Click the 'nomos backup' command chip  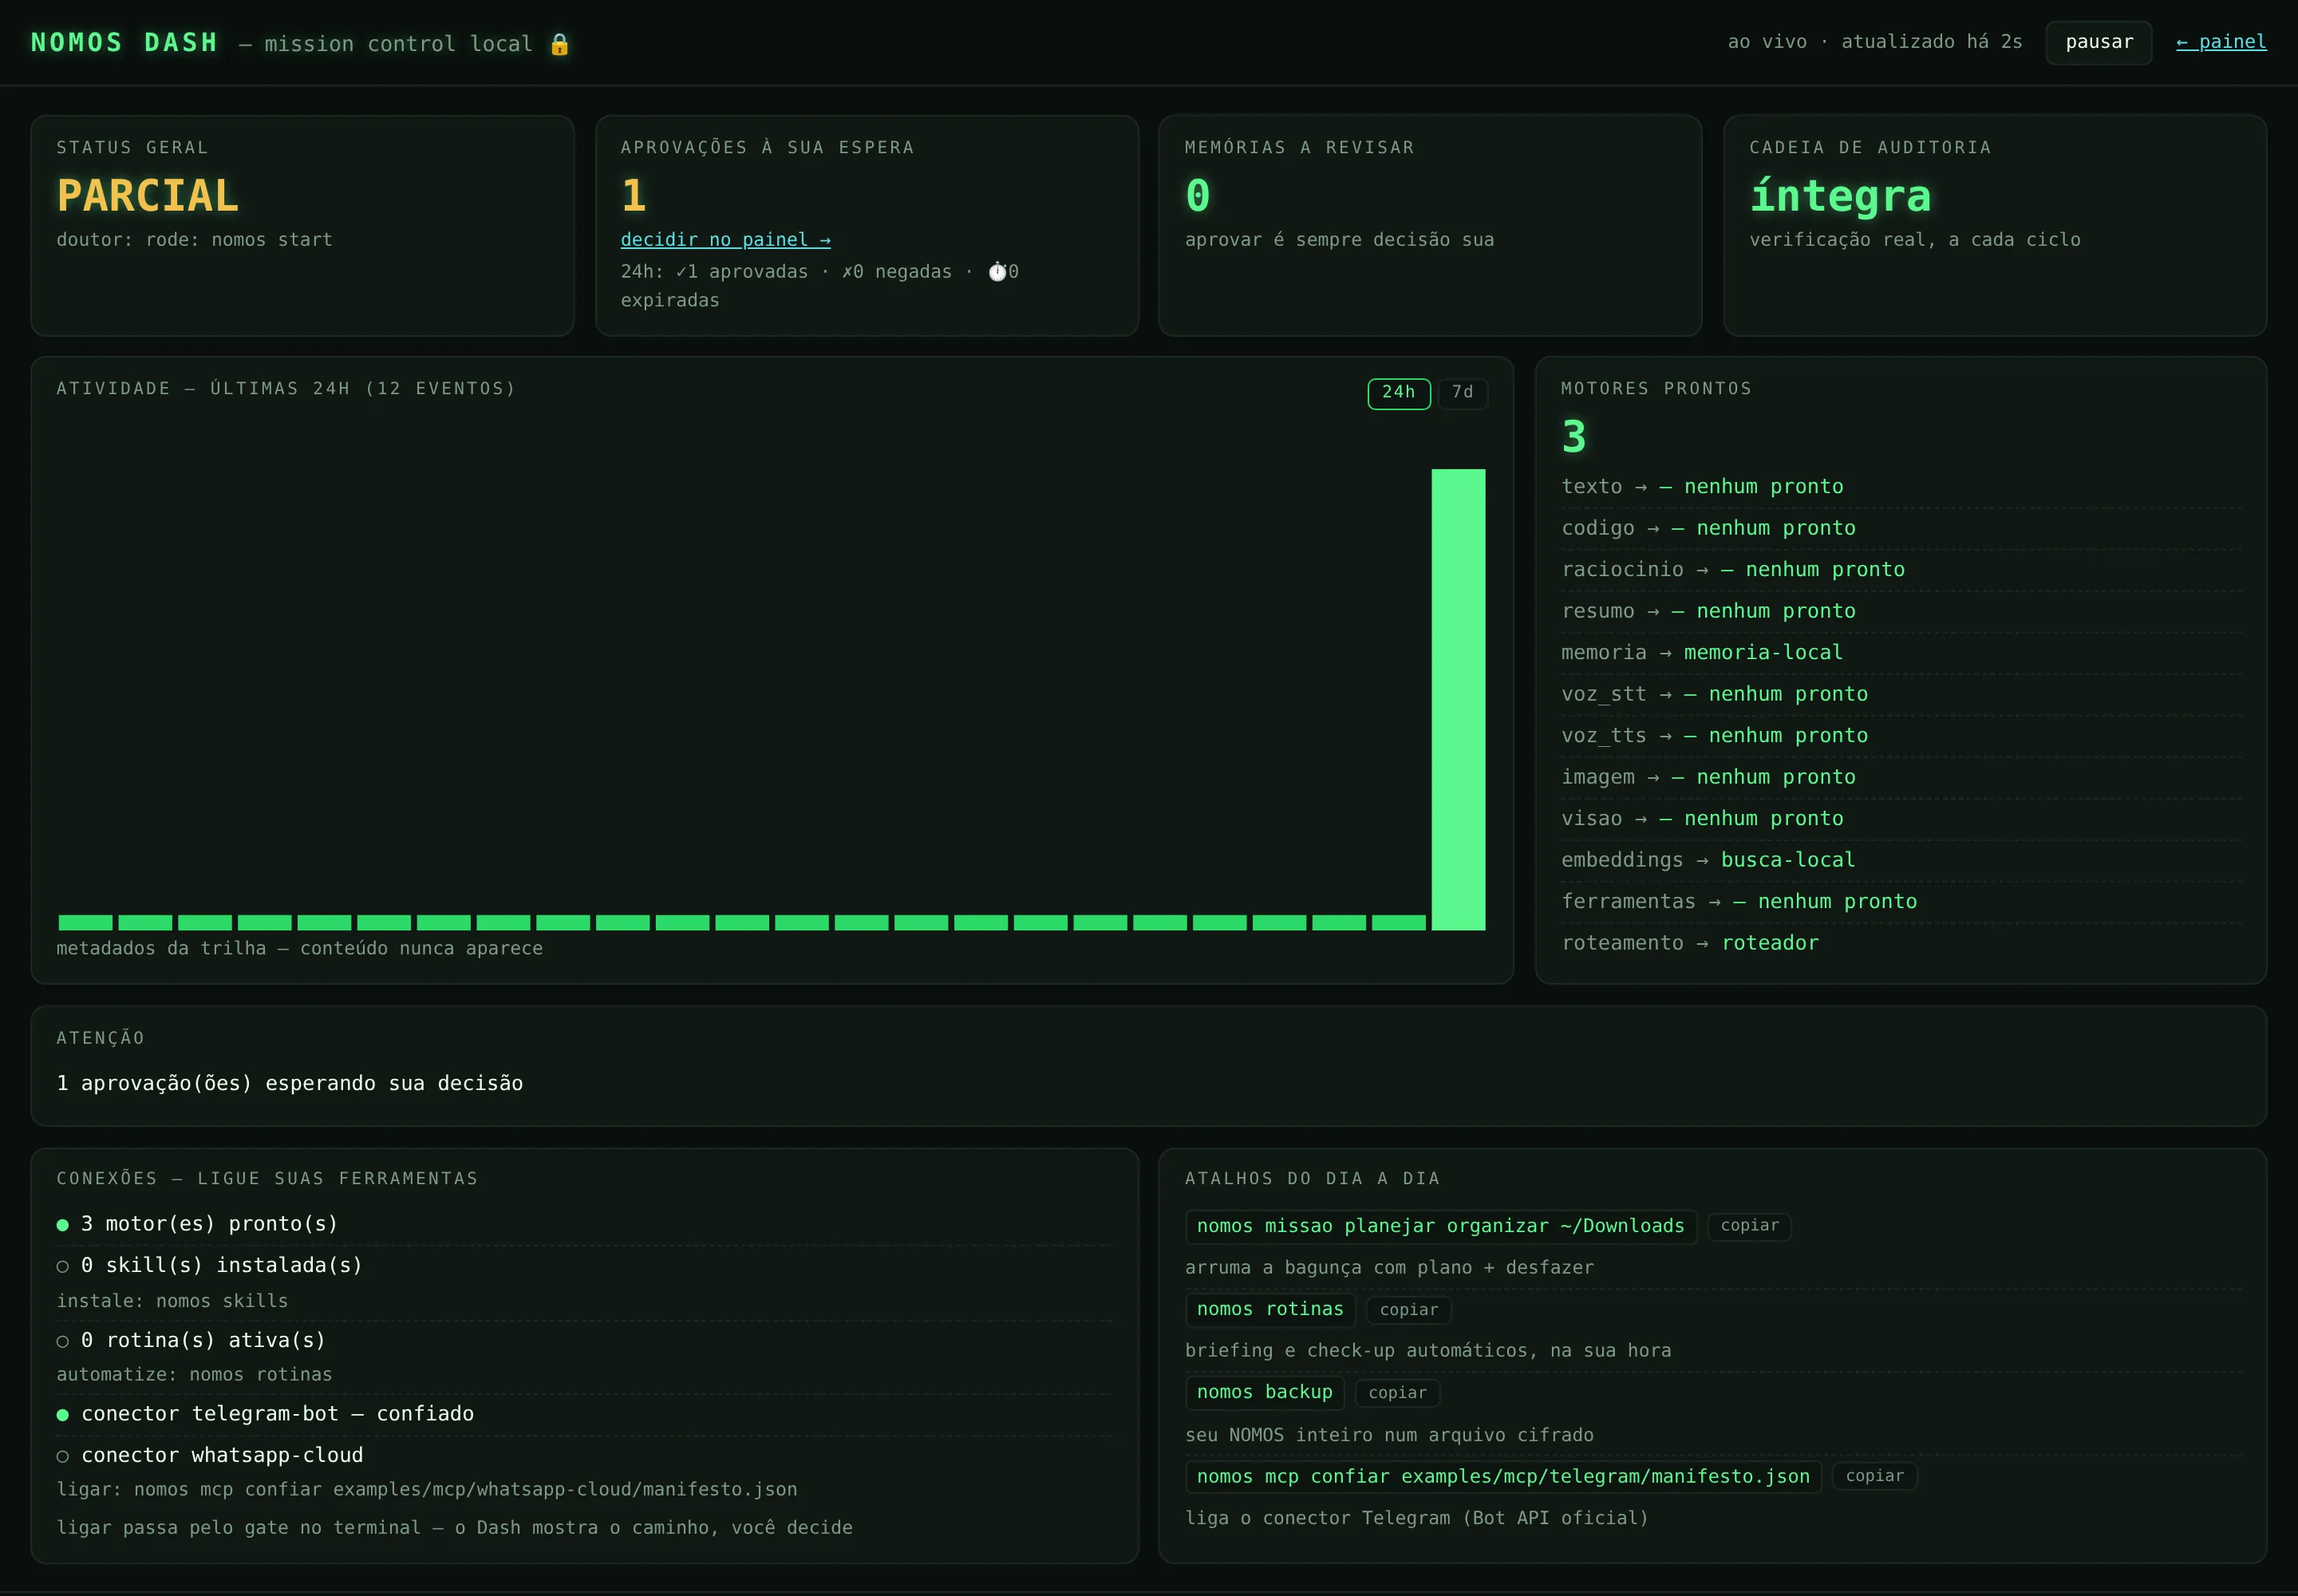(1264, 1392)
